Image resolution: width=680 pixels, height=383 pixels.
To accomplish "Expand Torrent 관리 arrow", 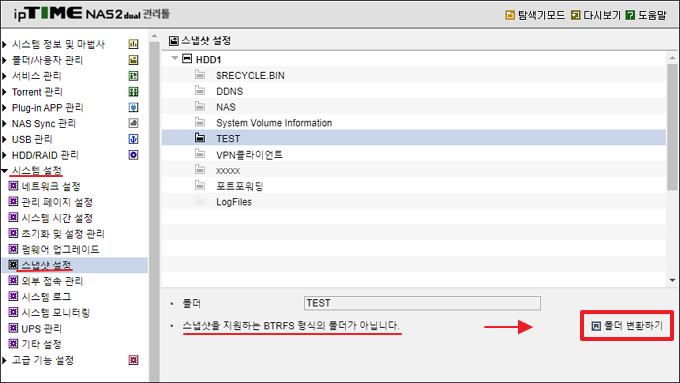I will (x=4, y=92).
